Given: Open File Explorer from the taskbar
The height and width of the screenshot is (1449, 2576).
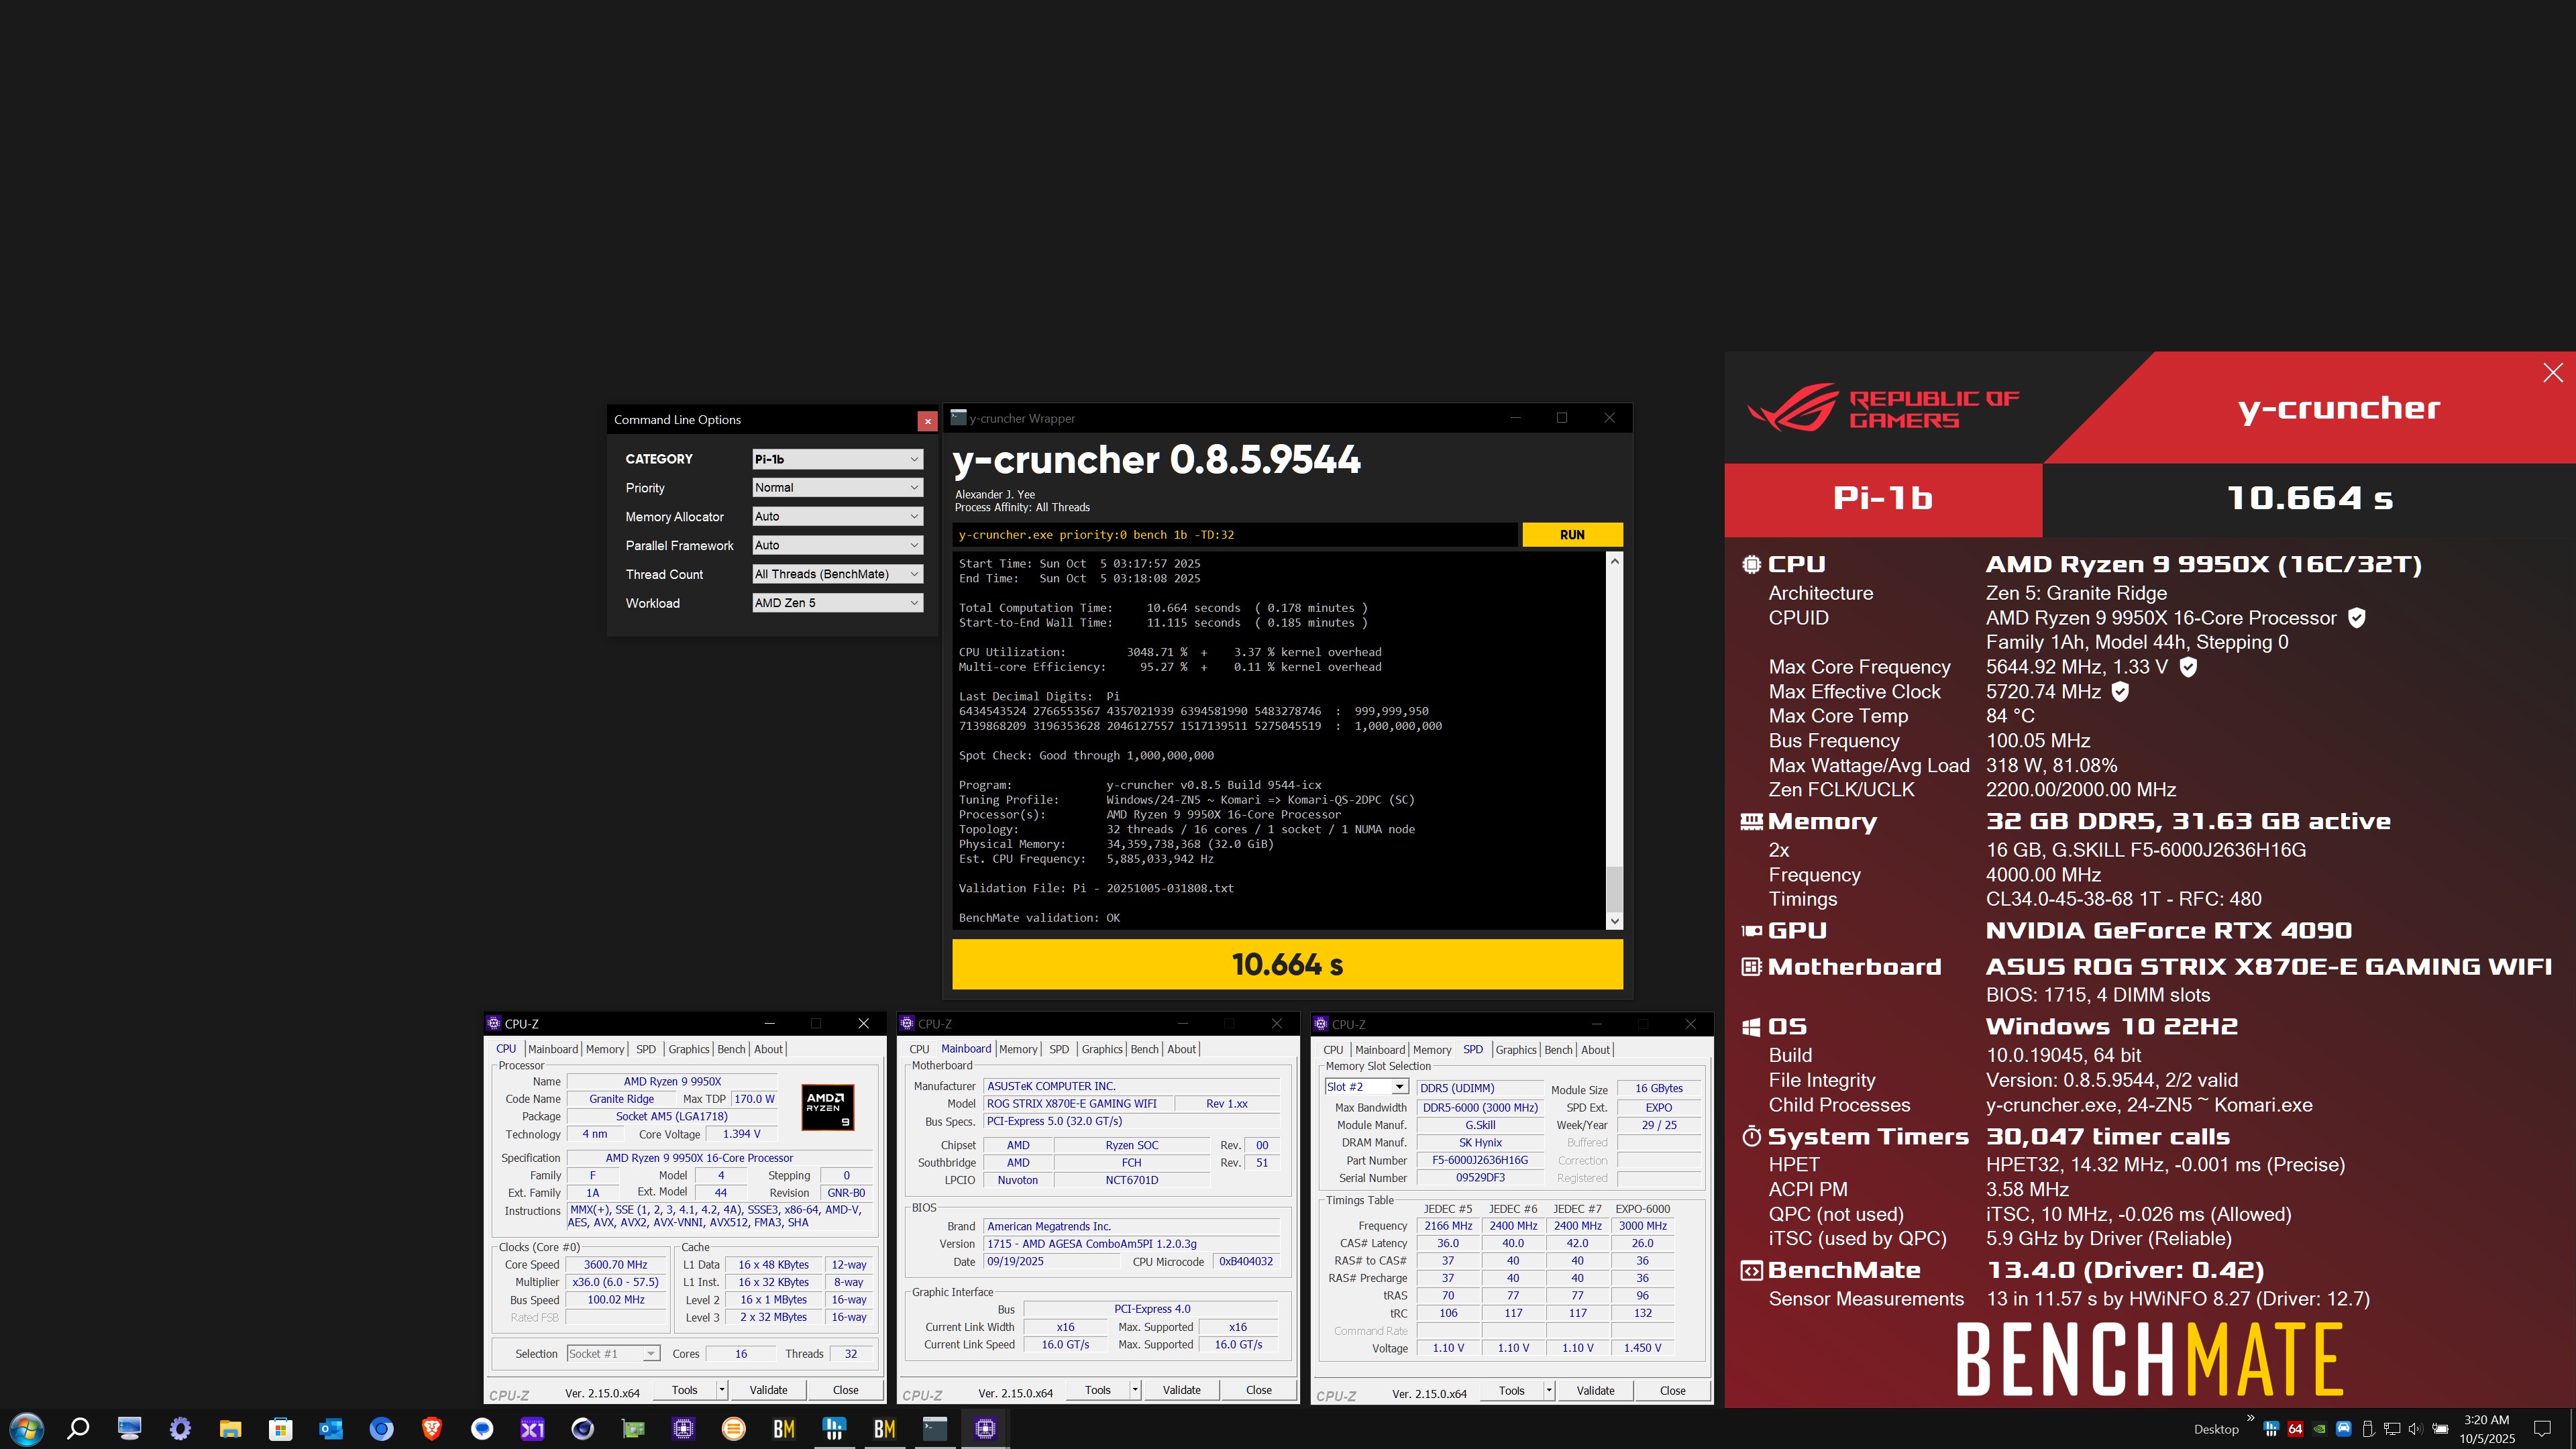Looking at the screenshot, I should tap(230, 1428).
